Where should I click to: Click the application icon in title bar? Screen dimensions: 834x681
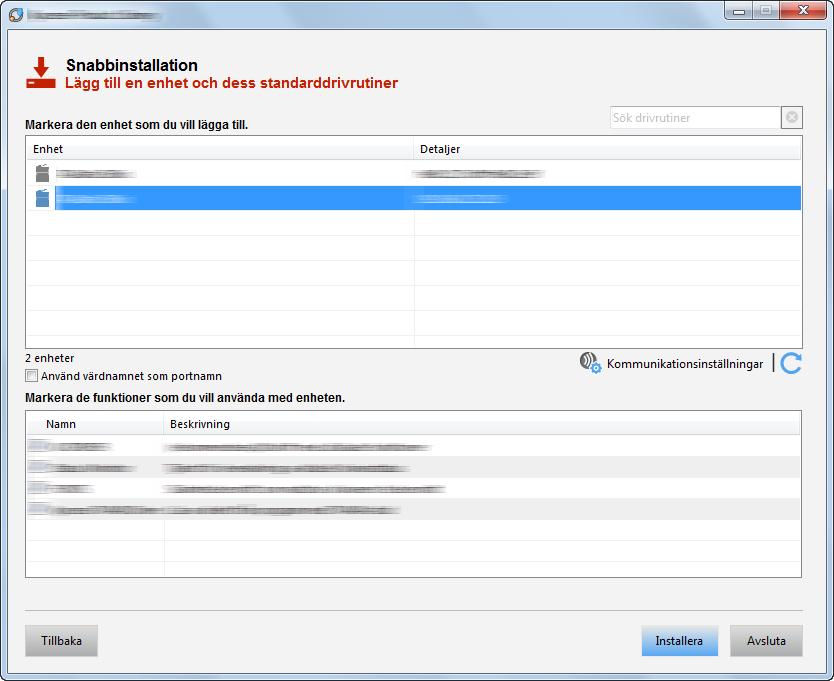click(16, 14)
